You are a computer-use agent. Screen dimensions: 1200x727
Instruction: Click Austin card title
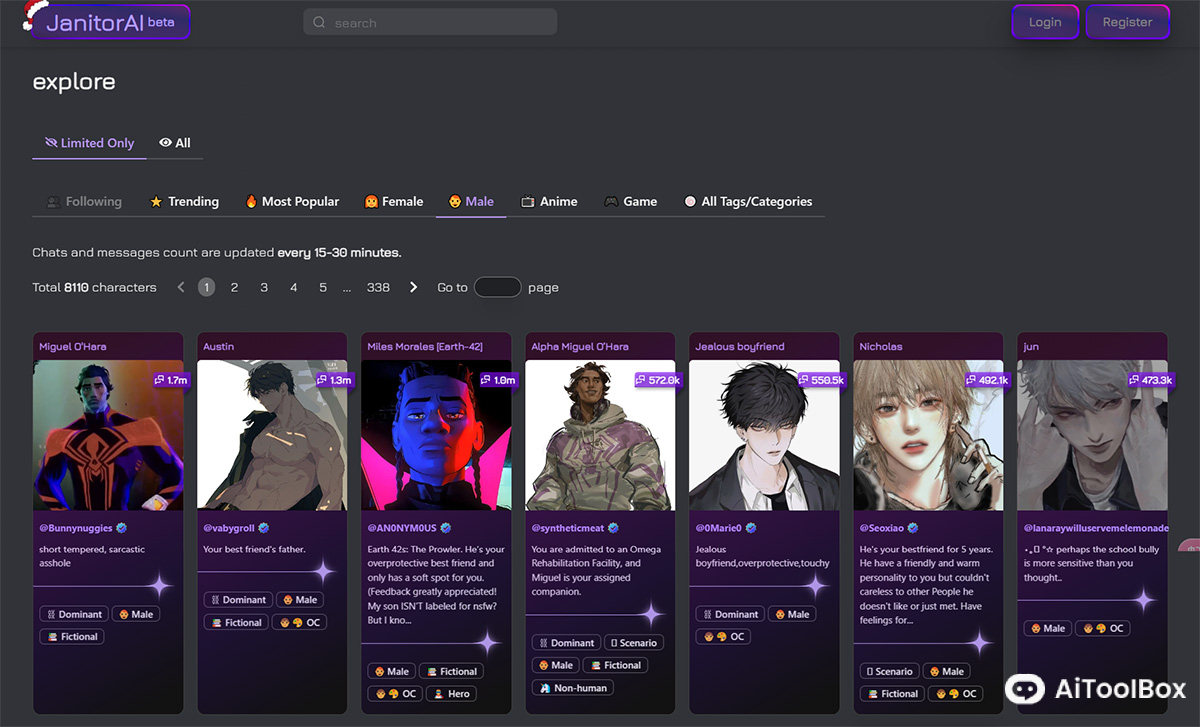219,346
